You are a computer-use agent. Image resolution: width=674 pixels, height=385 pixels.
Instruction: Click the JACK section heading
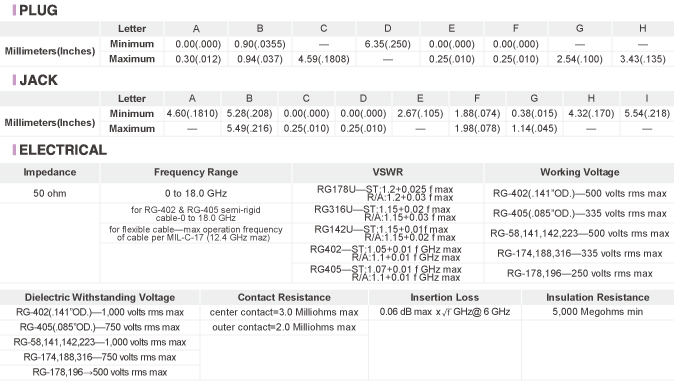pyautogui.click(x=38, y=80)
